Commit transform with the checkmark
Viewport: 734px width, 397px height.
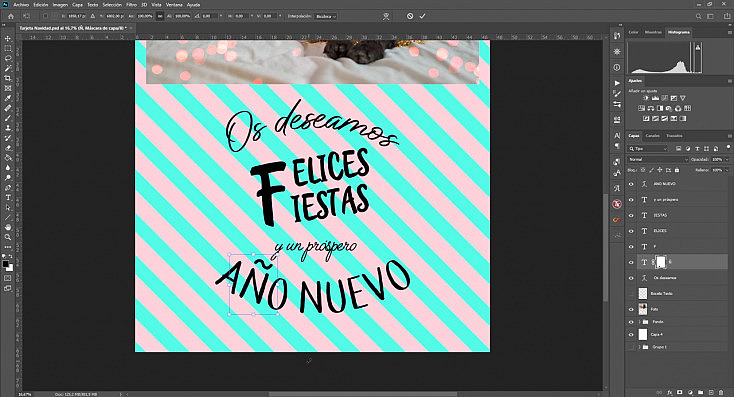click(x=422, y=16)
